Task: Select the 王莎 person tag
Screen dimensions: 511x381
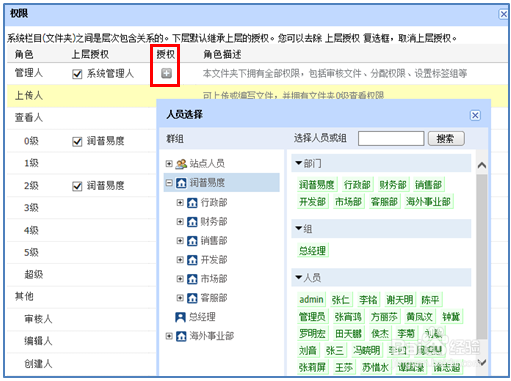Action: [344, 367]
